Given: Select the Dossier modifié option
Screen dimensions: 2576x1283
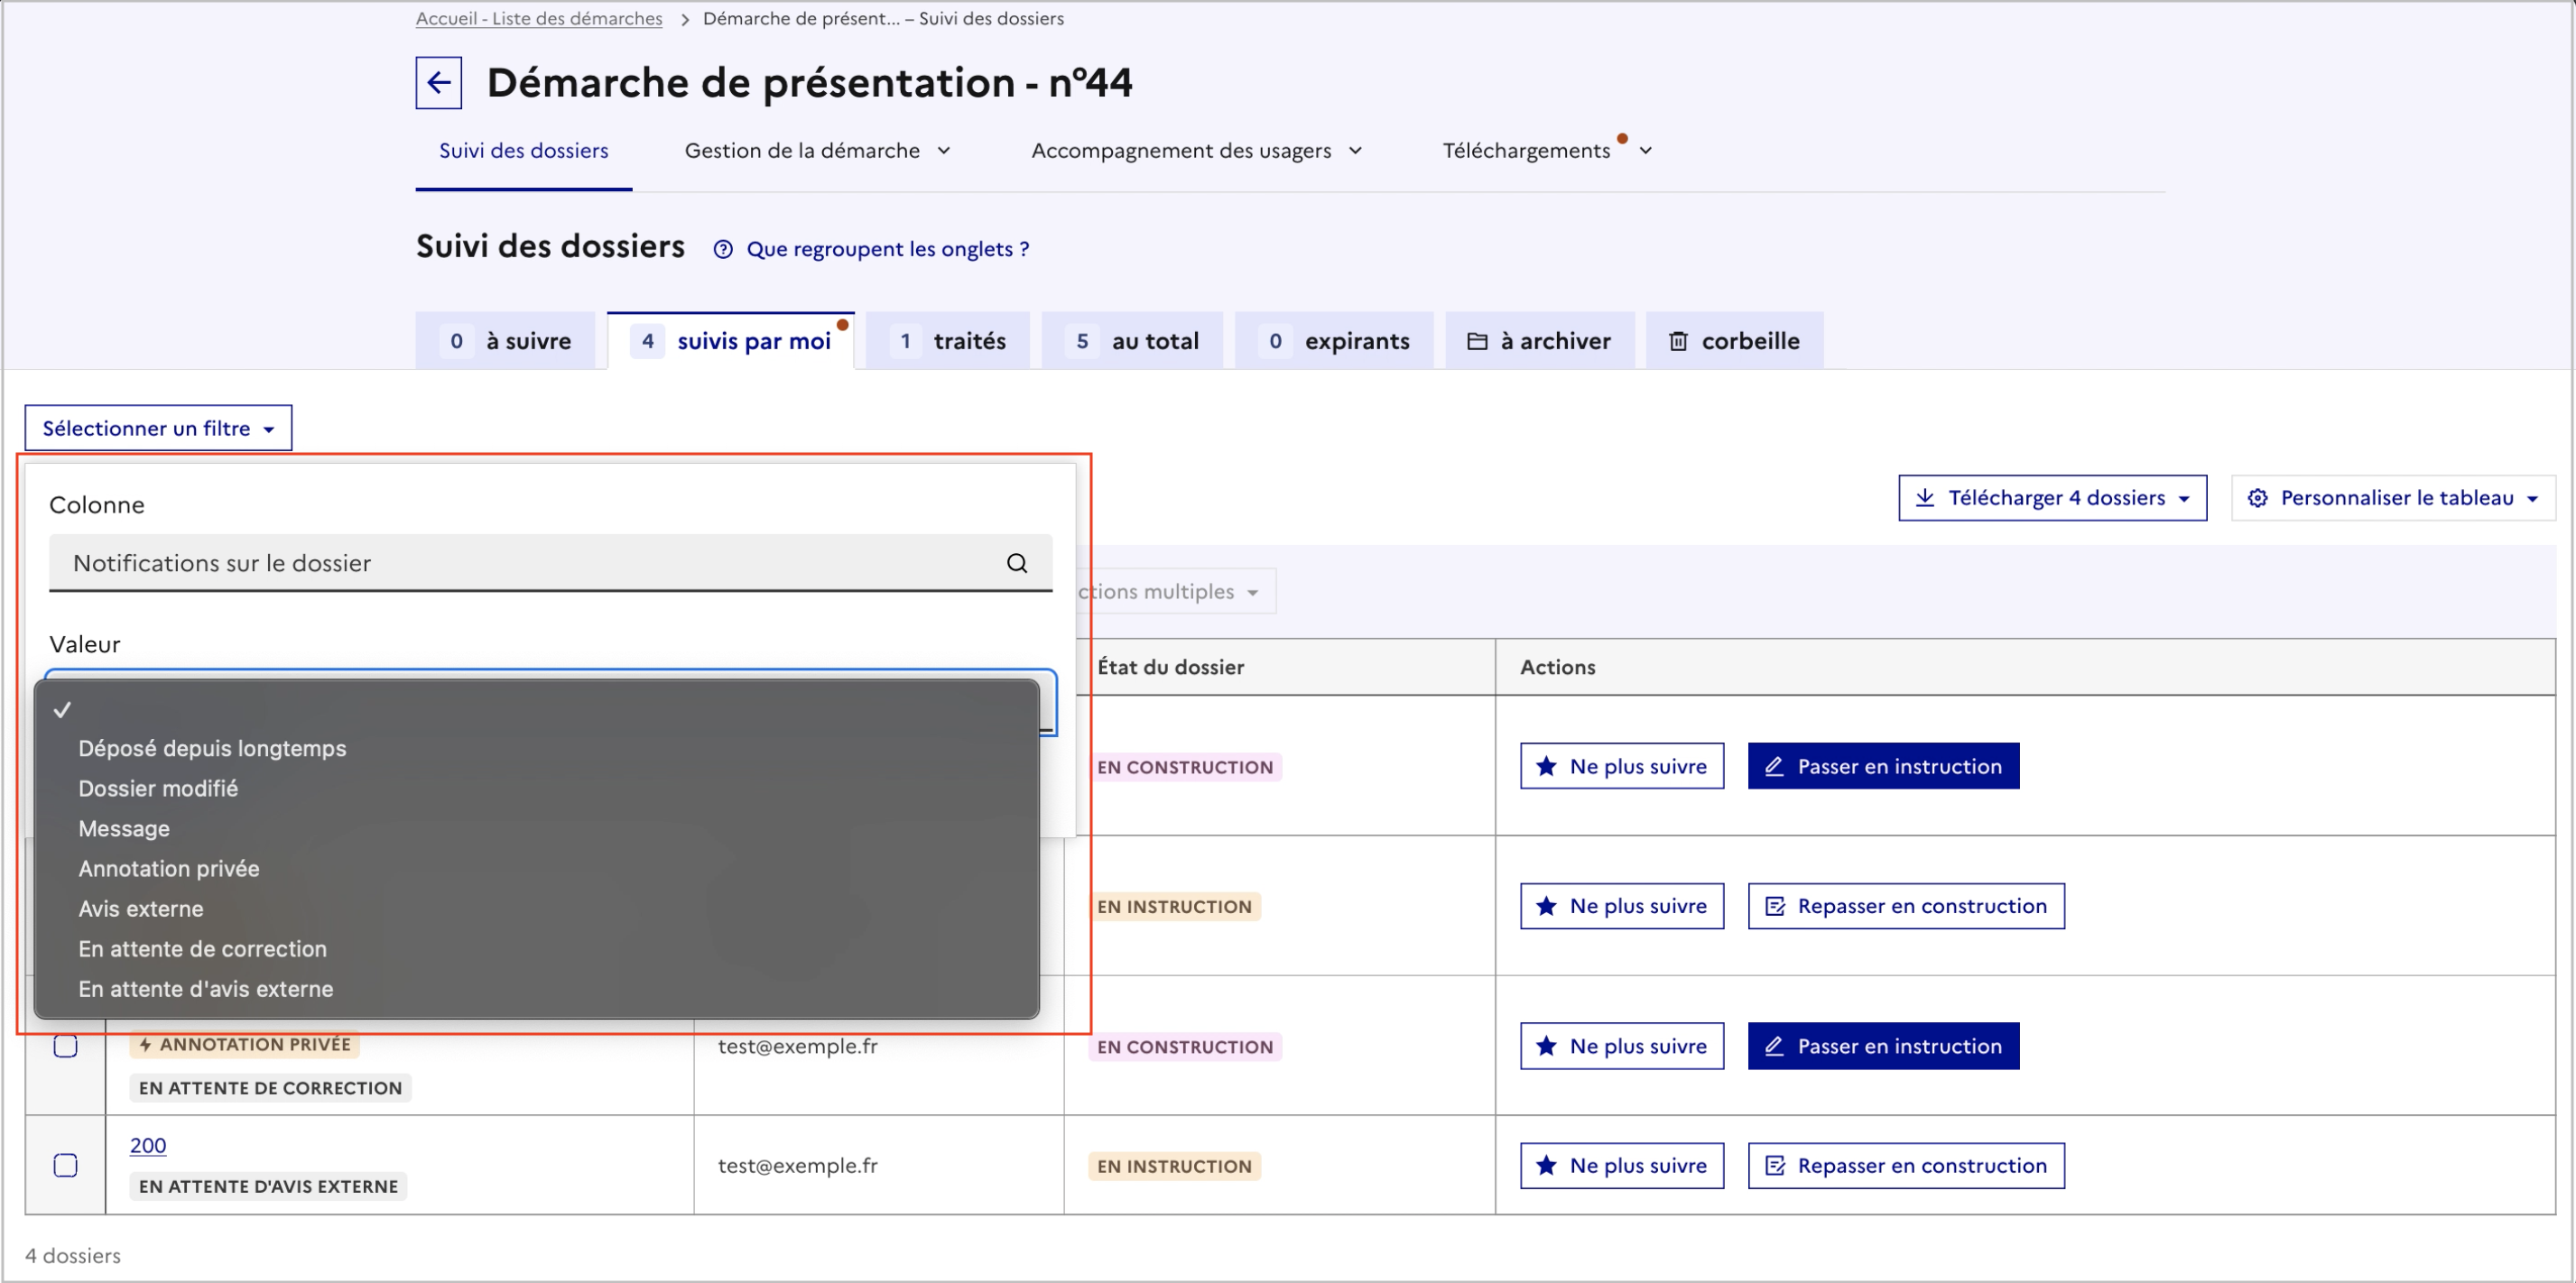Looking at the screenshot, I should pos(158,789).
